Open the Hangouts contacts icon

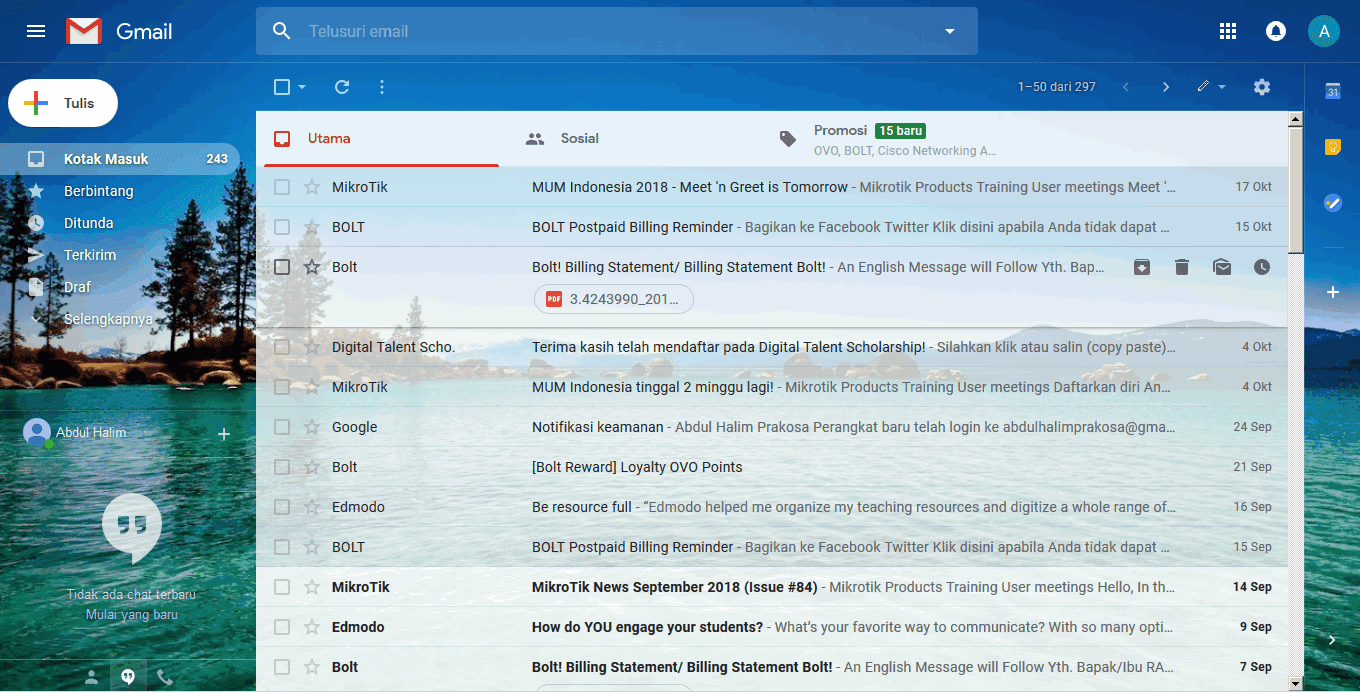91,677
